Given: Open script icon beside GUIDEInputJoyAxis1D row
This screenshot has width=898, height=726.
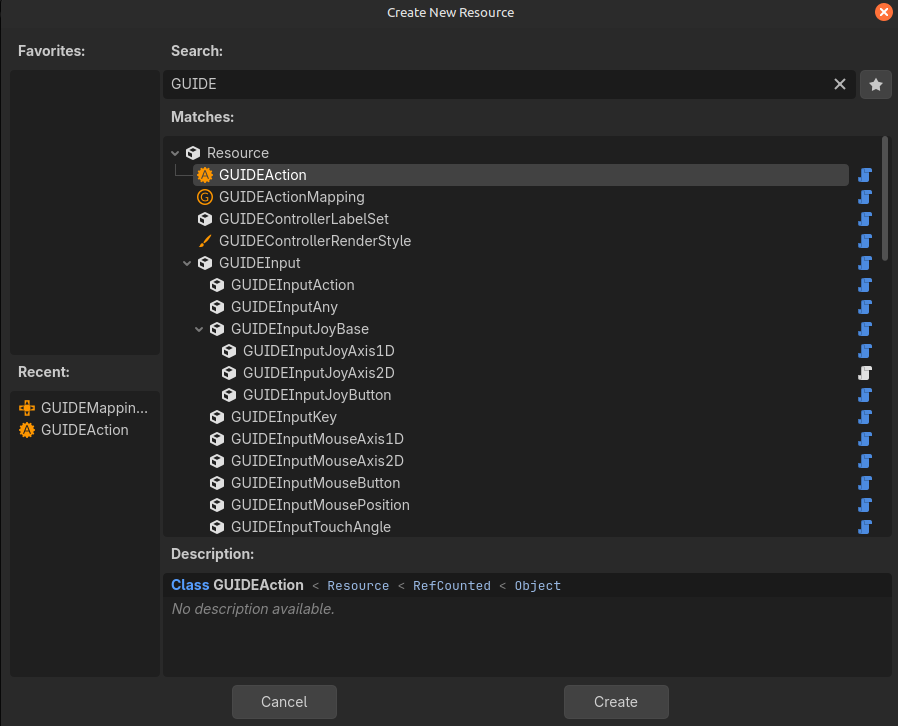Looking at the screenshot, I should 865,351.
